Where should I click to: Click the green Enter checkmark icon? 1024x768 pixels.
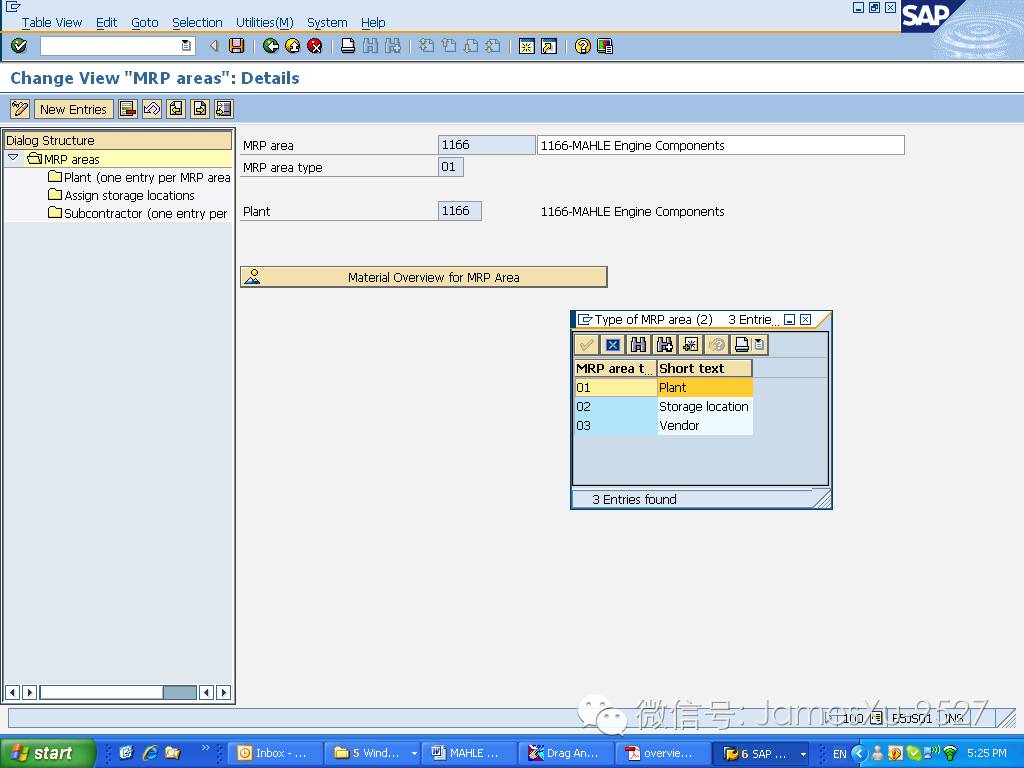pos(19,46)
